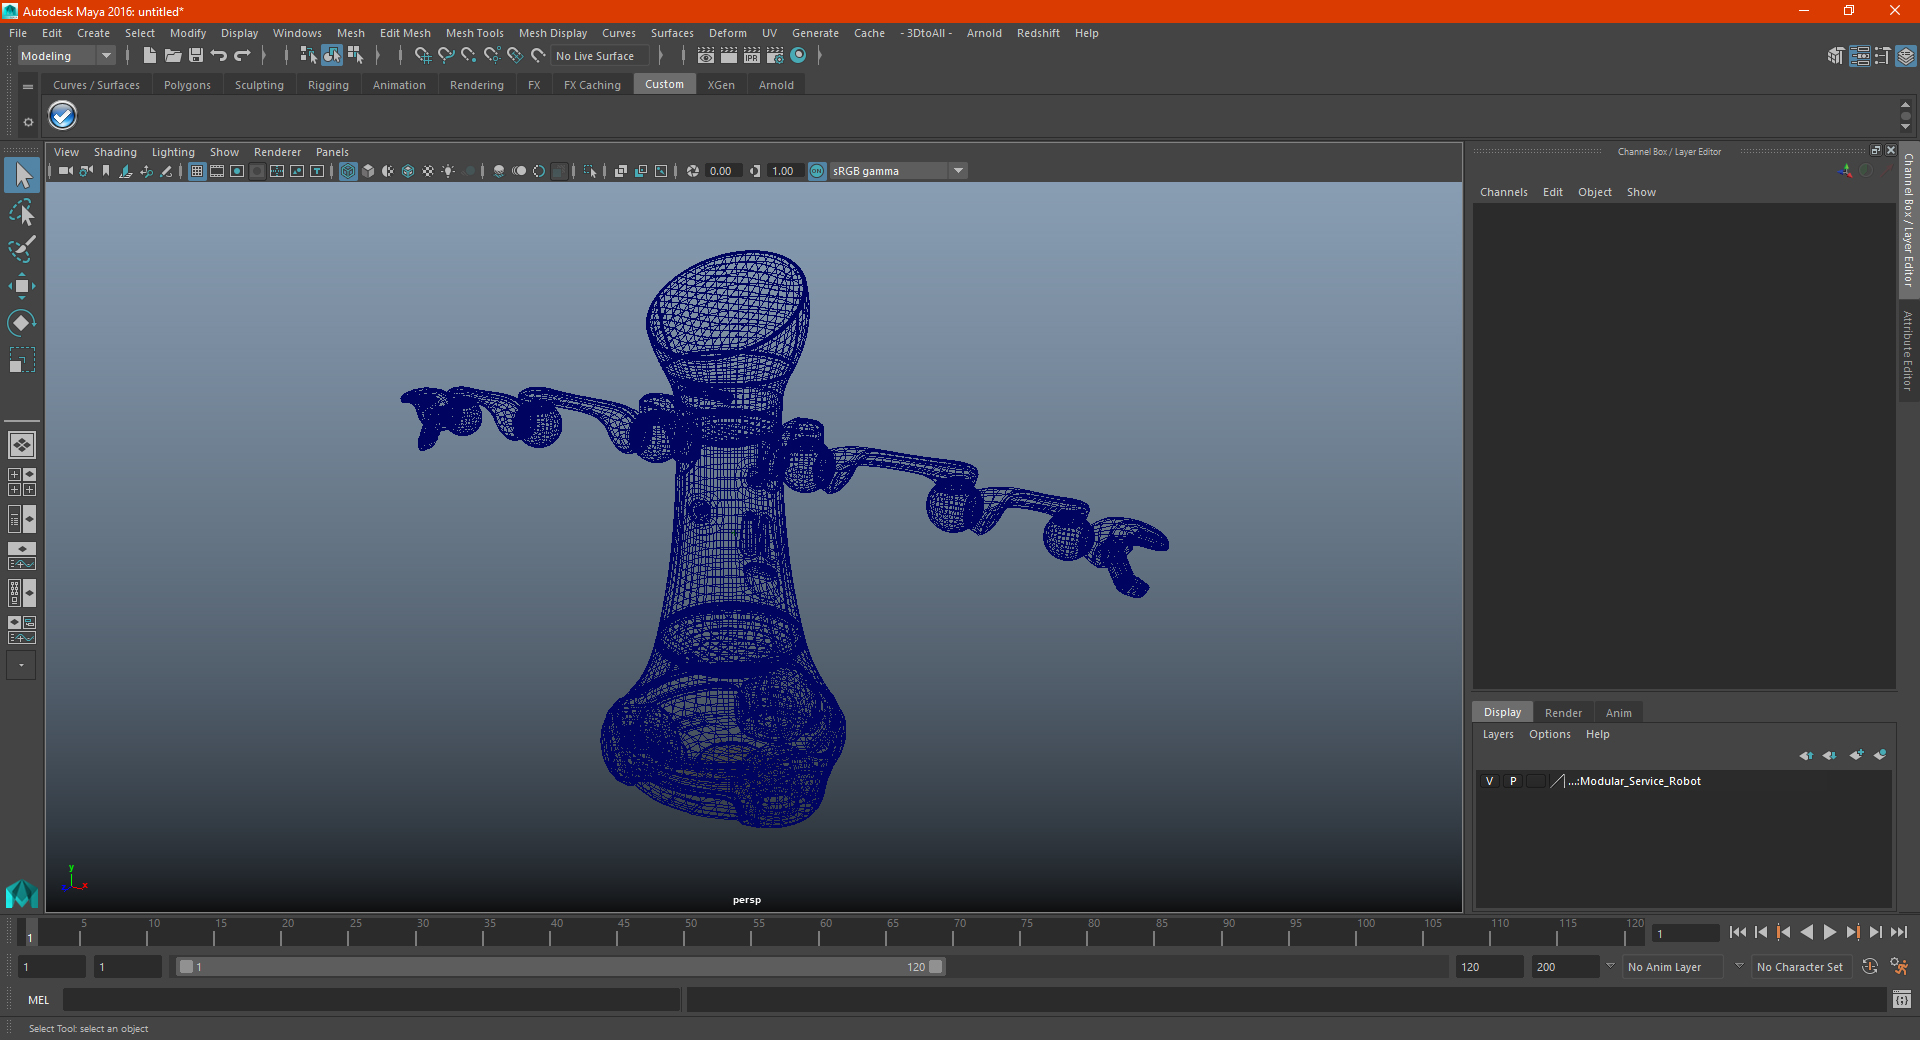Expand the quick layout options arrow button
The width and height of the screenshot is (1920, 1040).
pos(22,665)
